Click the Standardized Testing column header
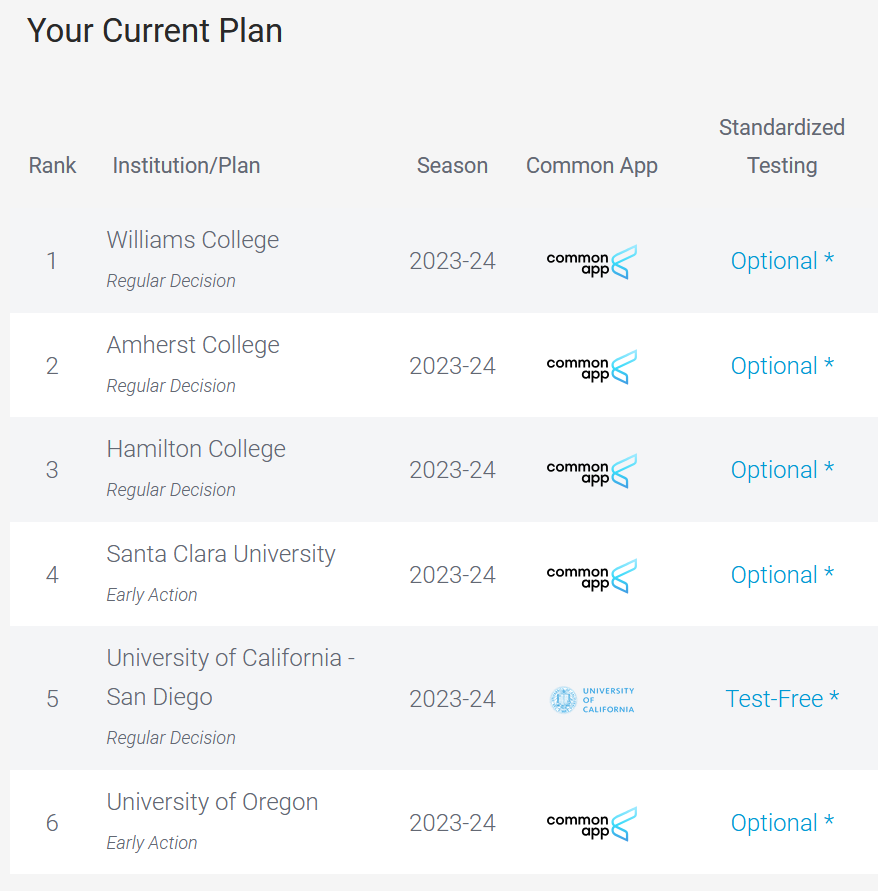The width and height of the screenshot is (878, 891). (x=782, y=147)
